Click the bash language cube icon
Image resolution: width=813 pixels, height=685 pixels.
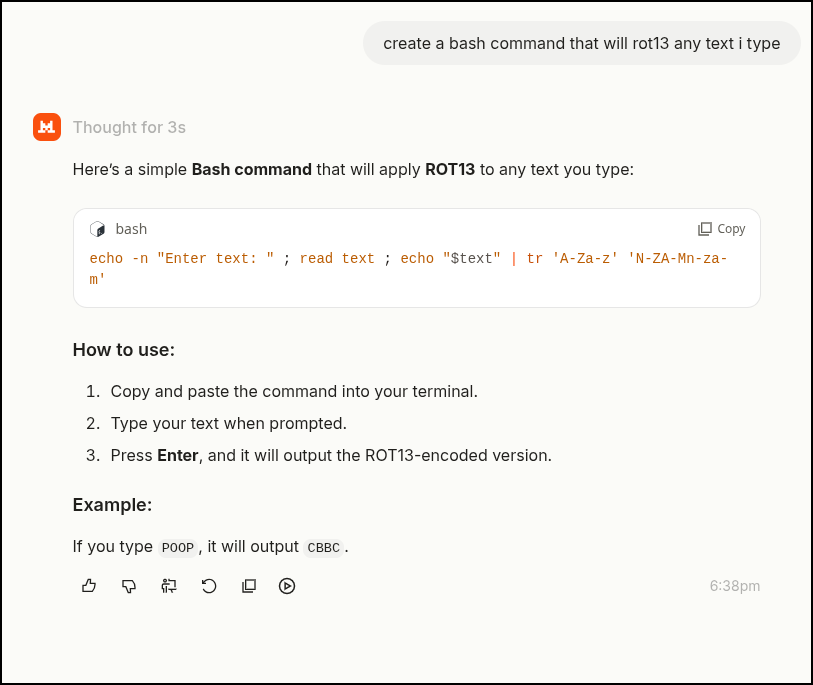pyautogui.click(x=97, y=229)
